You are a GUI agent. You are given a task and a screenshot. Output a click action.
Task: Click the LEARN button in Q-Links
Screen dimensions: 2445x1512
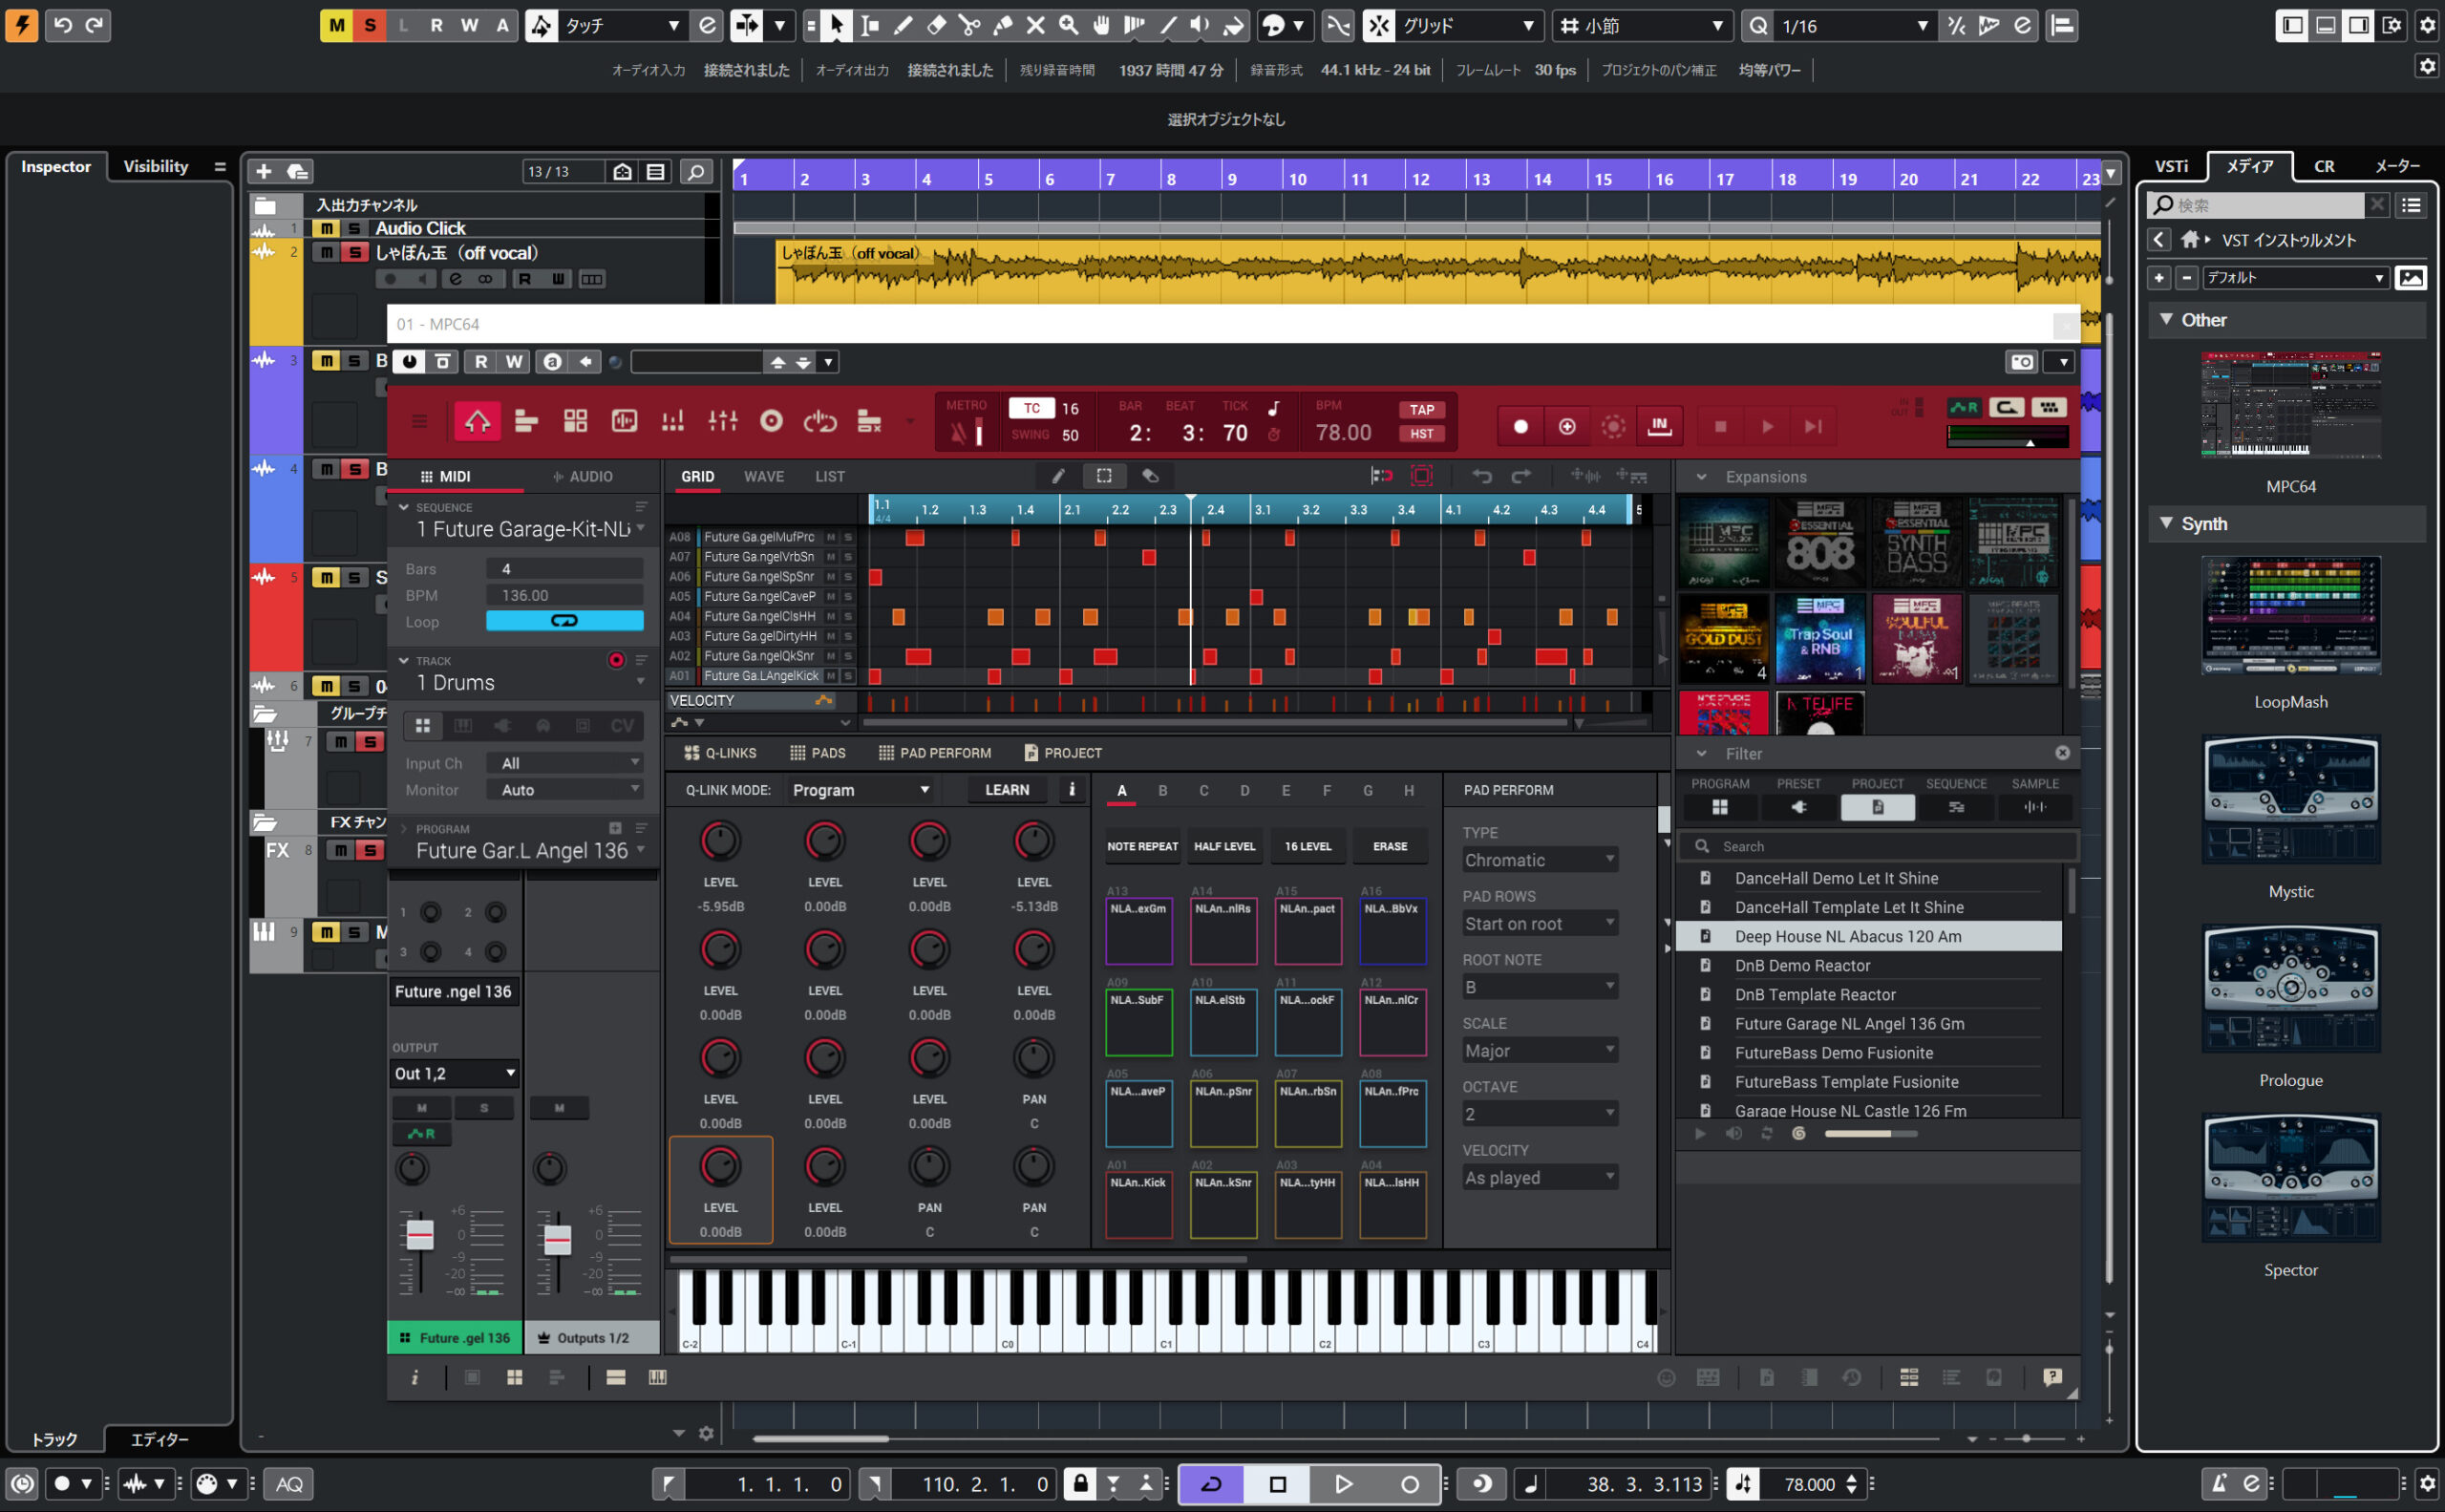1006,790
